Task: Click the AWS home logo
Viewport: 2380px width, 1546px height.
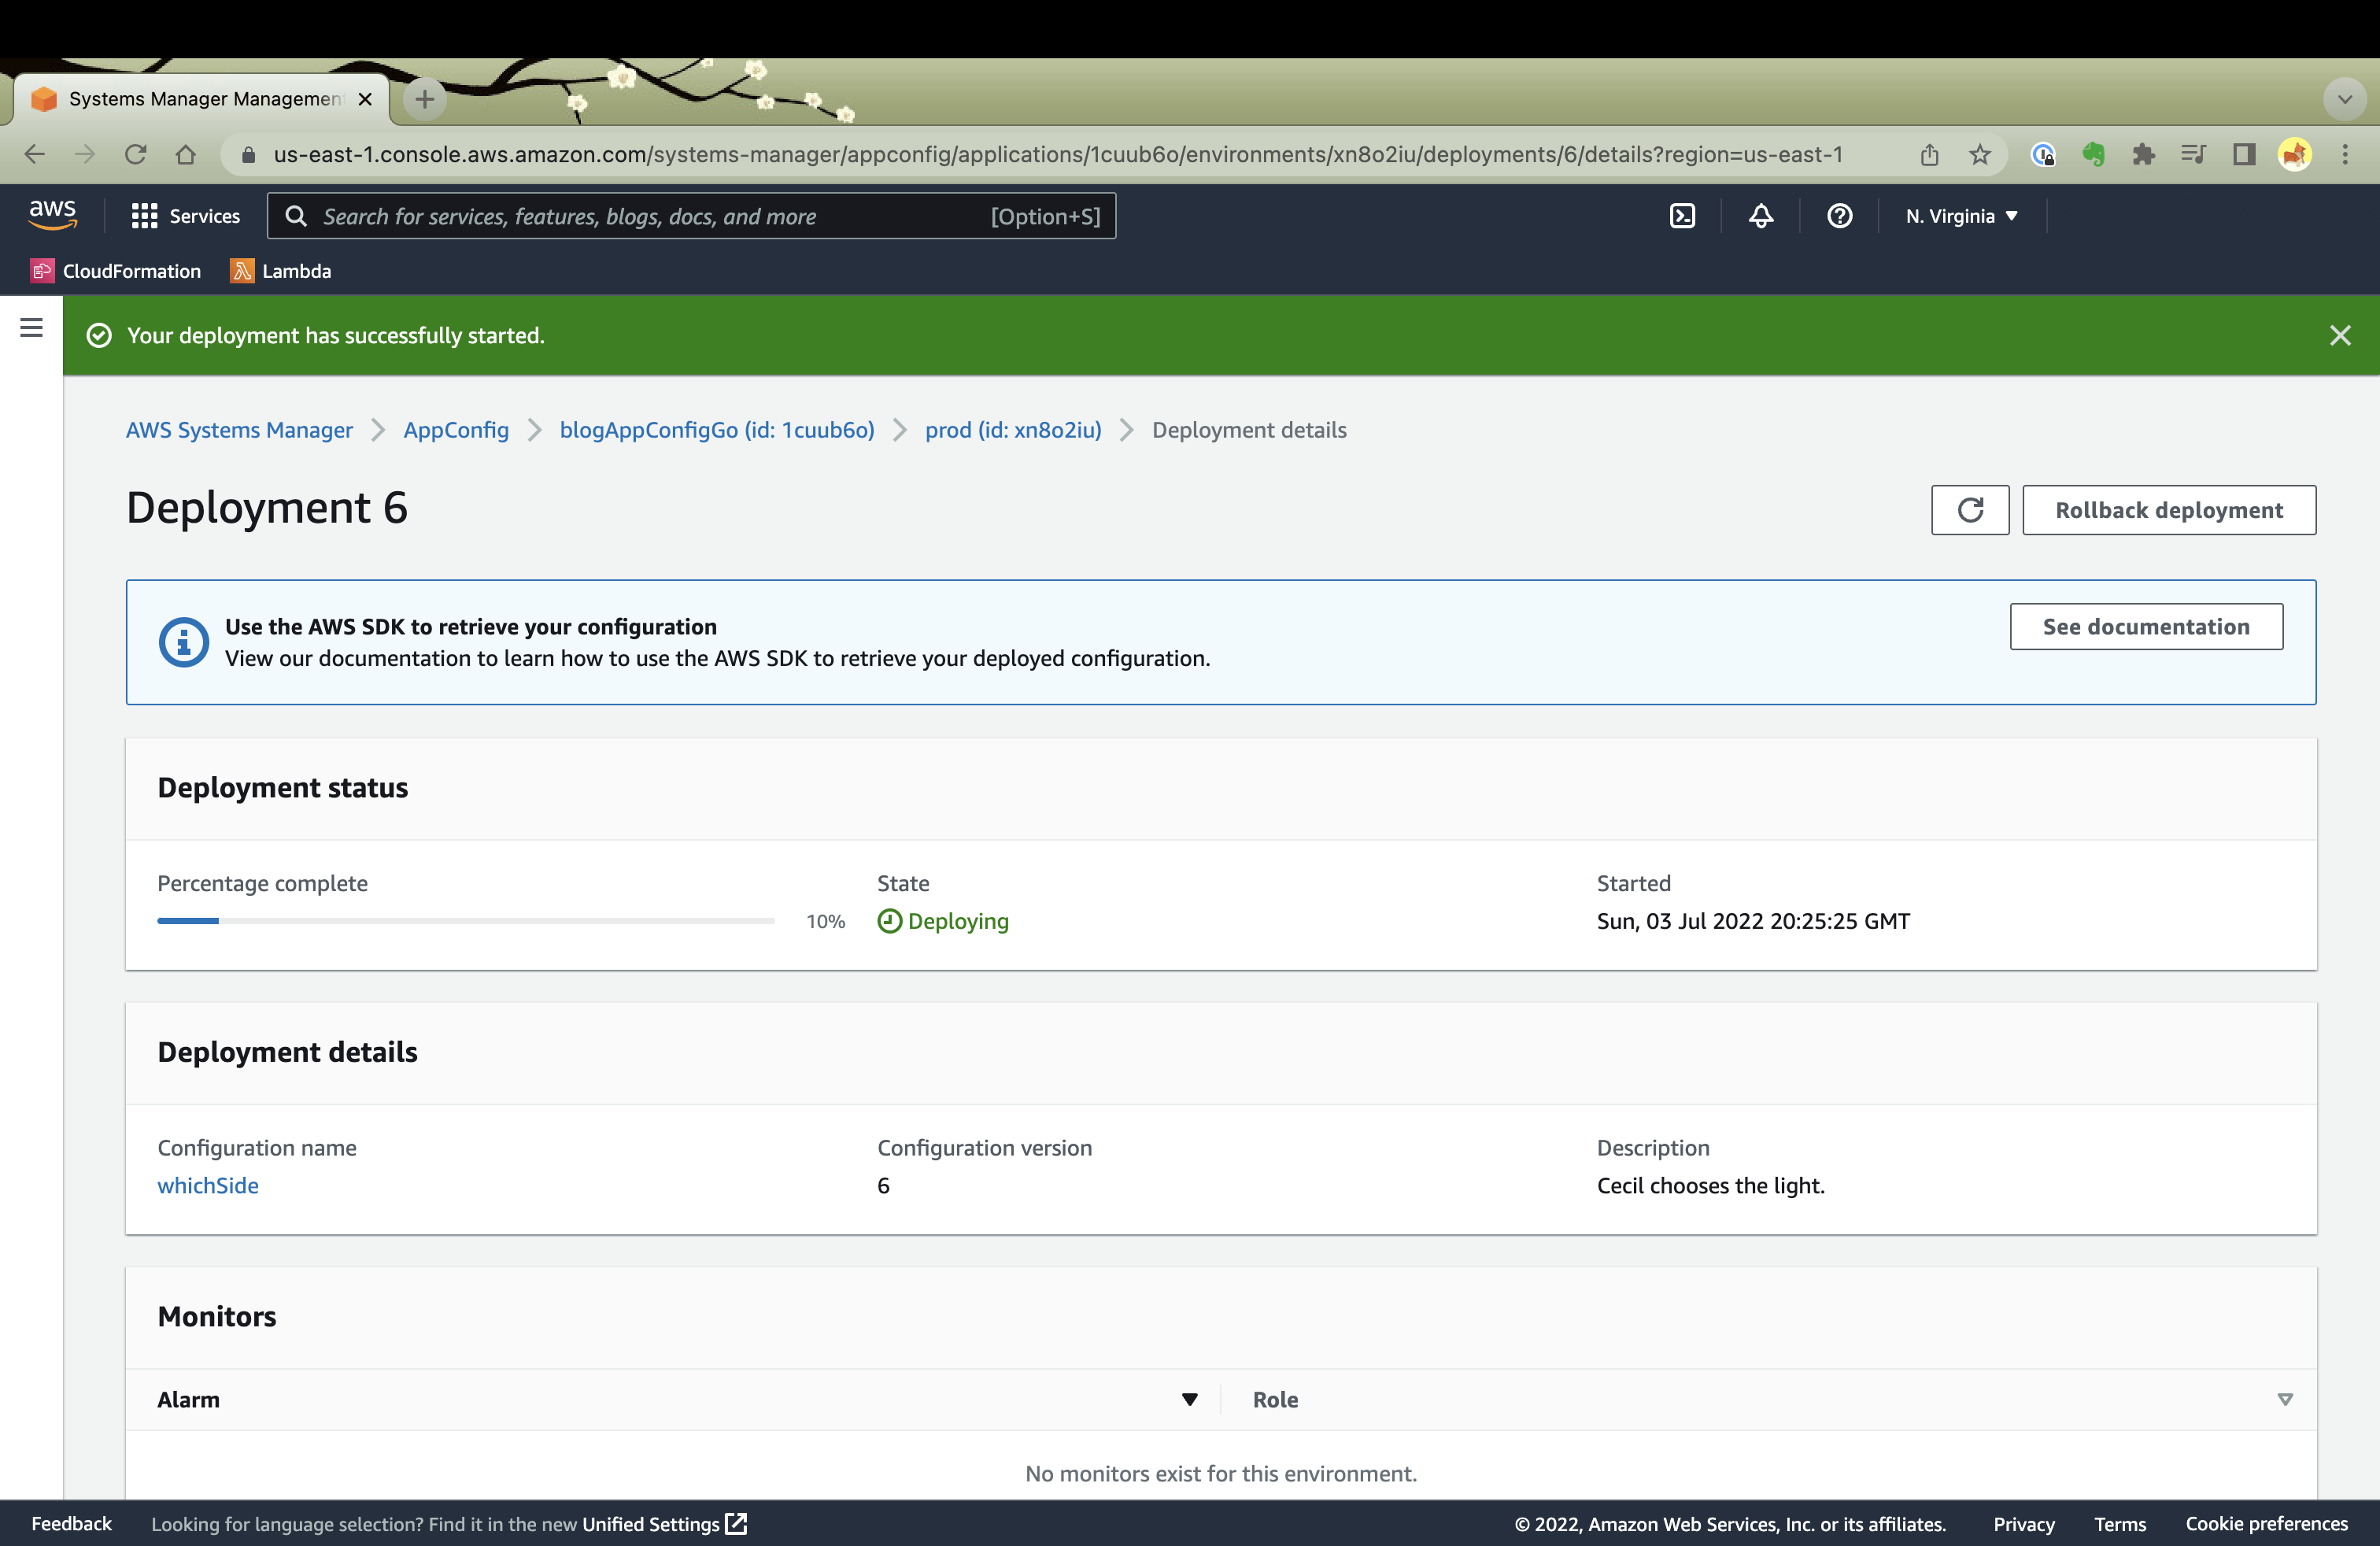Action: coord(53,215)
